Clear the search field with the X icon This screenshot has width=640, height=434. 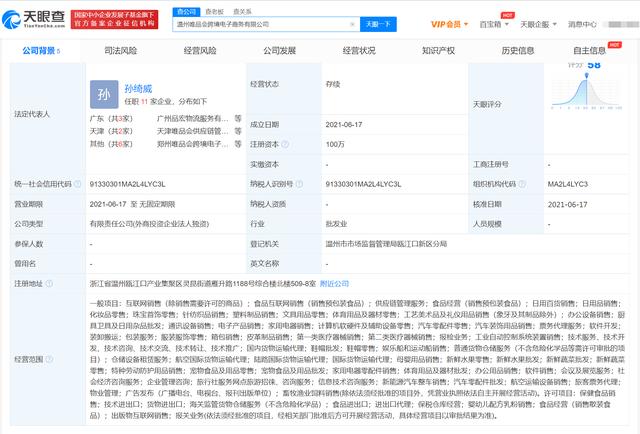coord(352,24)
